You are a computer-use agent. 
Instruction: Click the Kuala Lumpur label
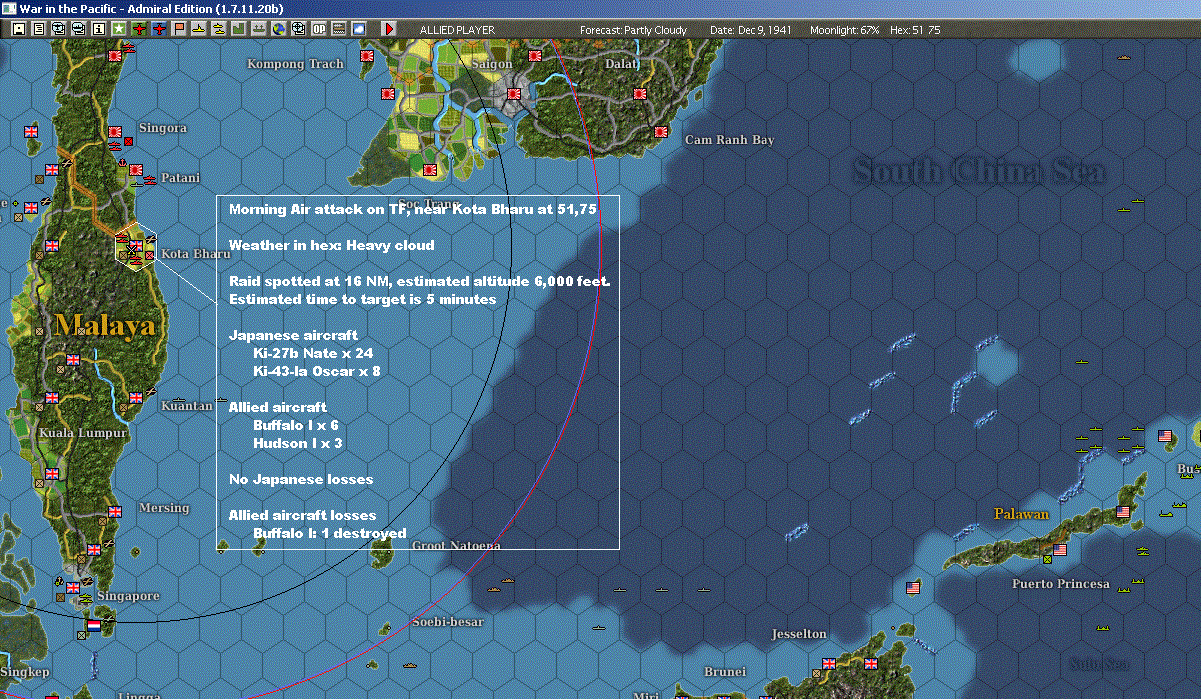[x=83, y=433]
